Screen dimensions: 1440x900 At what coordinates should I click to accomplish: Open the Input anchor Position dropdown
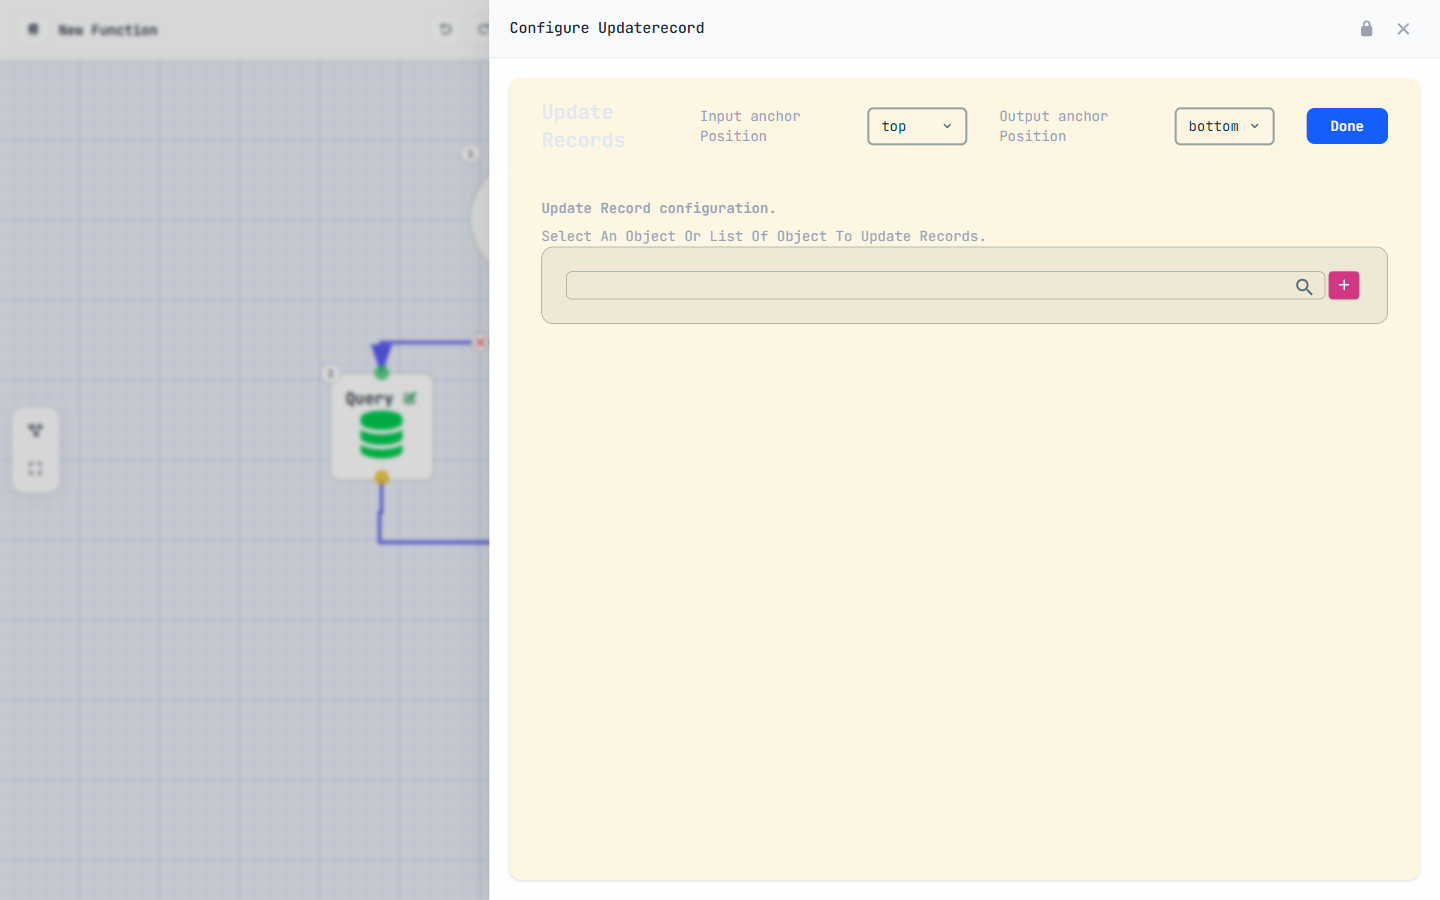pos(917,126)
